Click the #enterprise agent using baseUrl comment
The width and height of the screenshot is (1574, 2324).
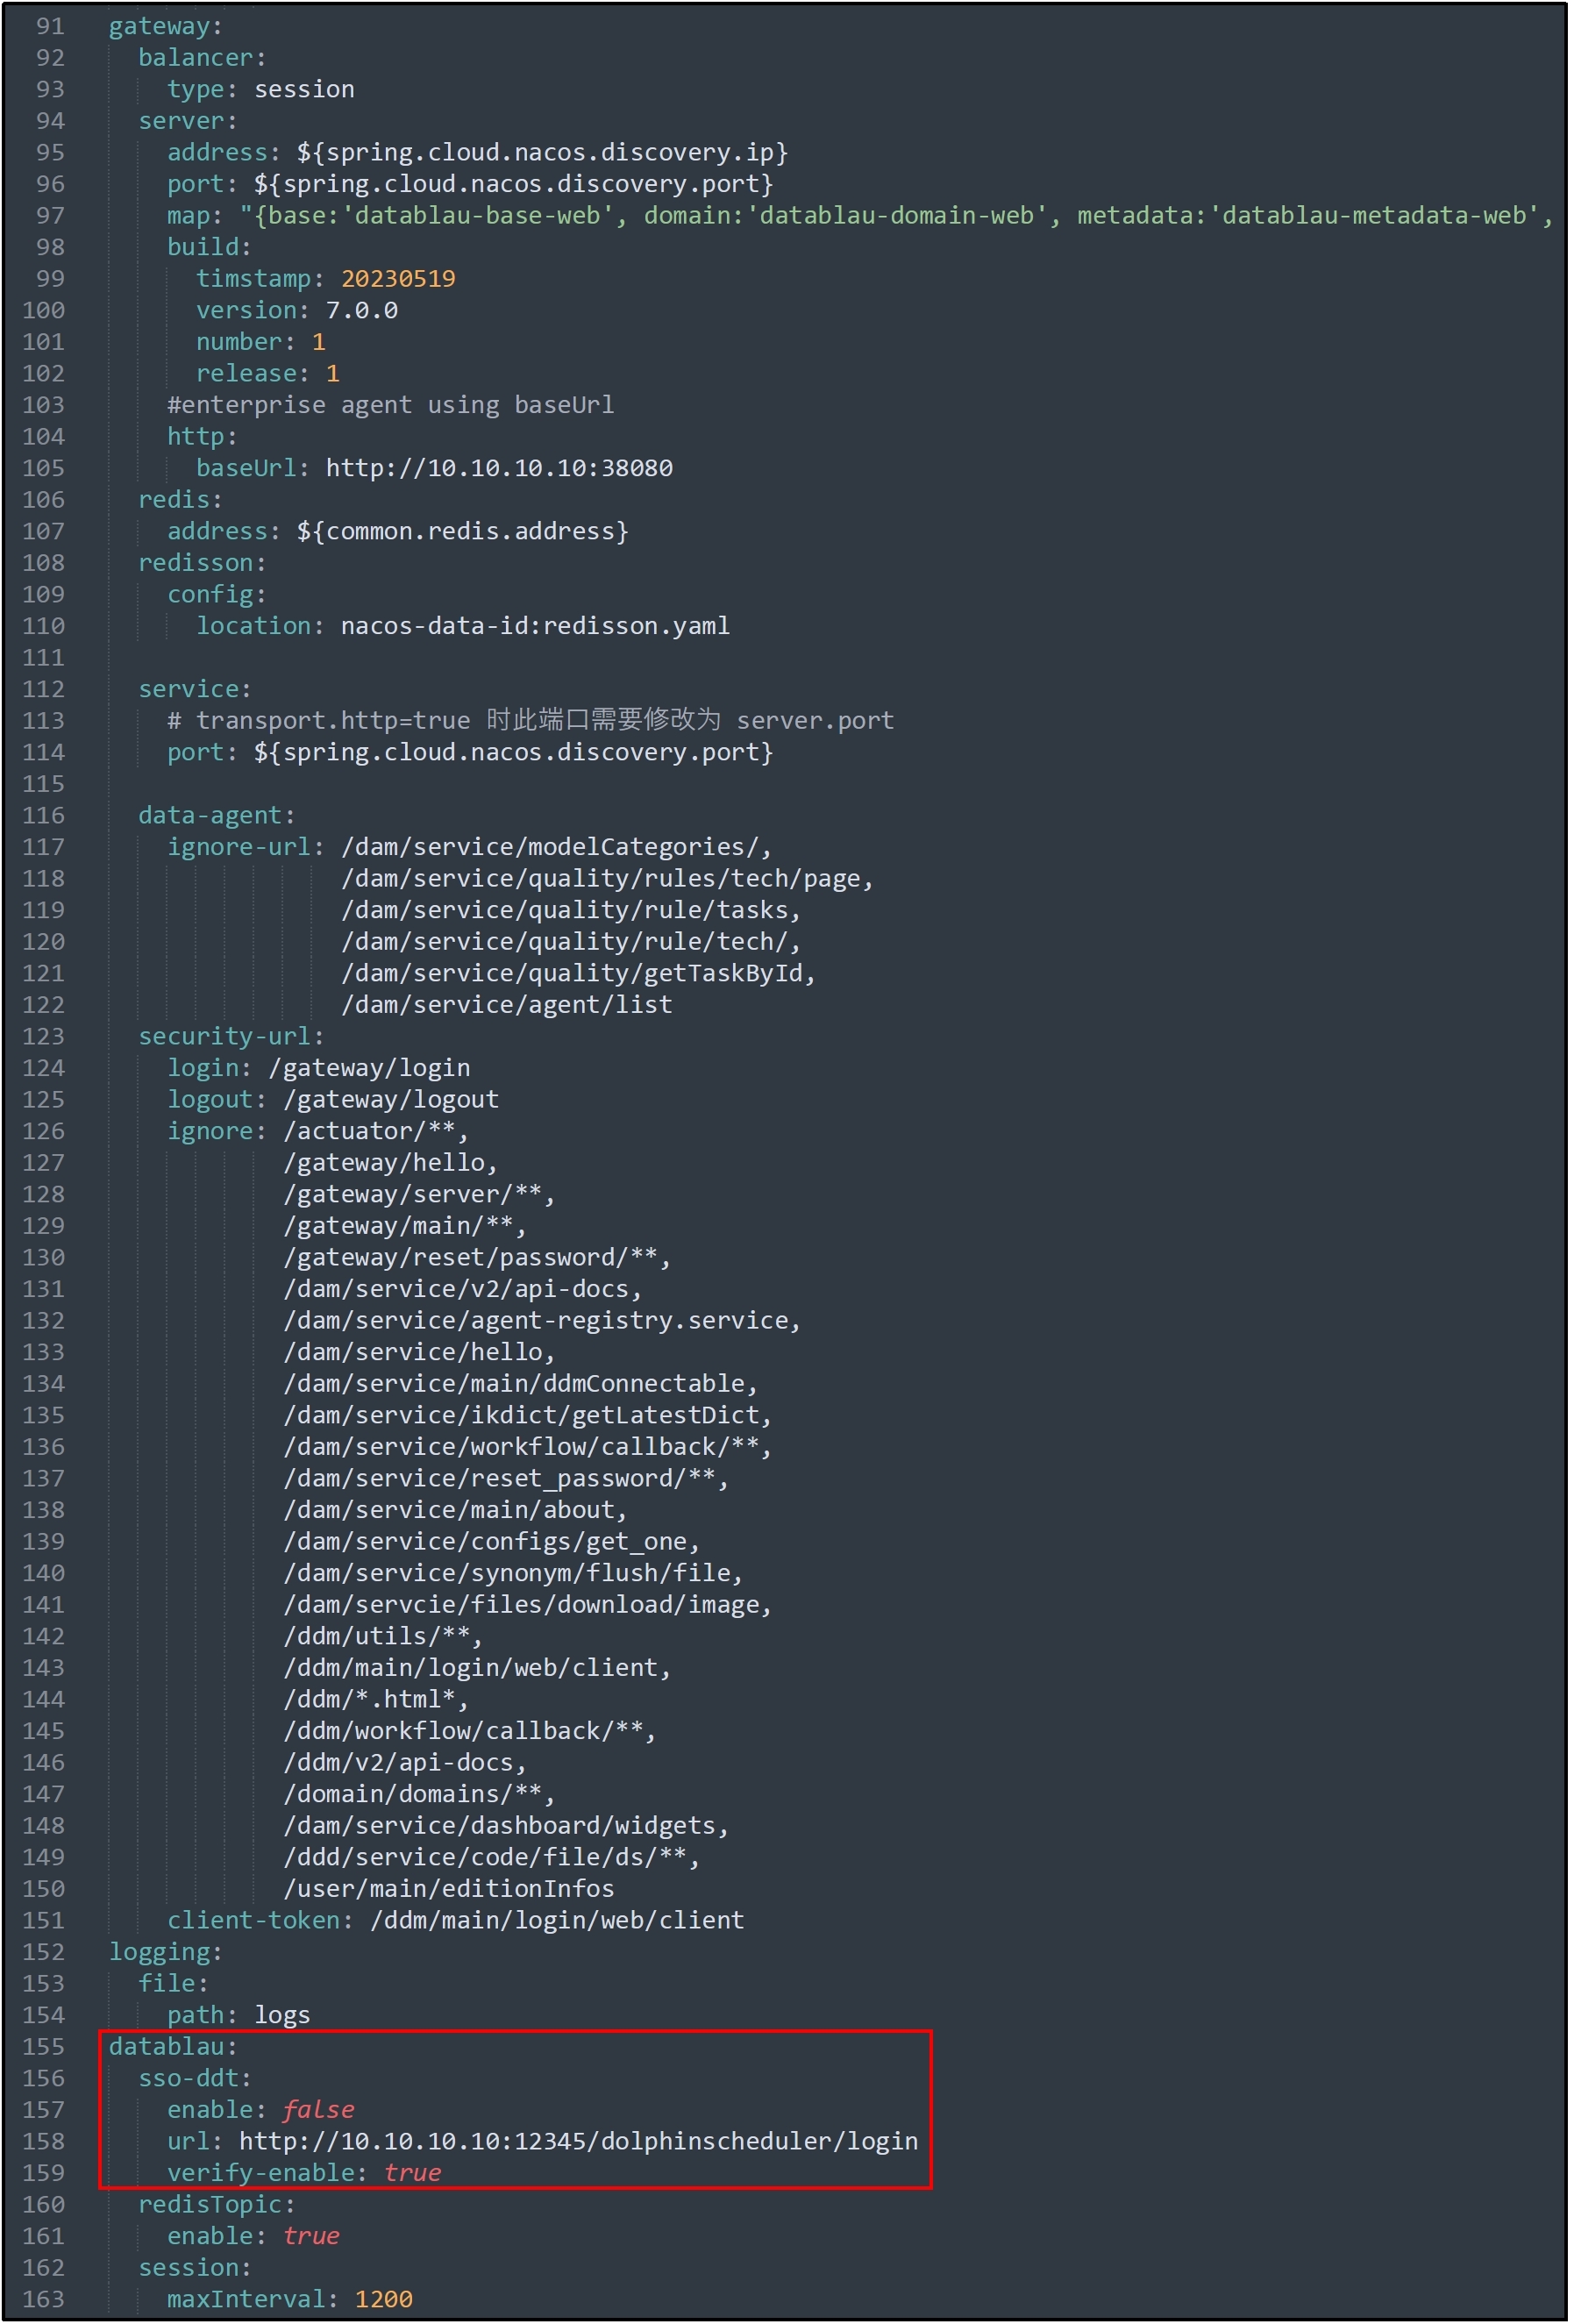[x=391, y=405]
